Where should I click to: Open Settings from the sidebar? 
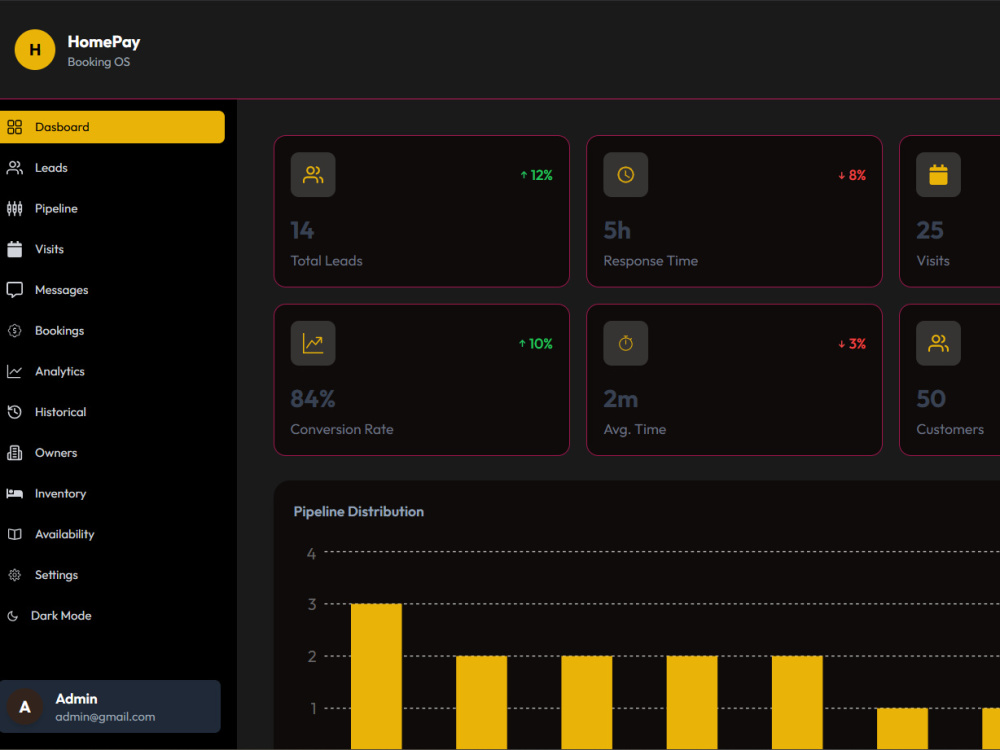pyautogui.click(x=112, y=575)
